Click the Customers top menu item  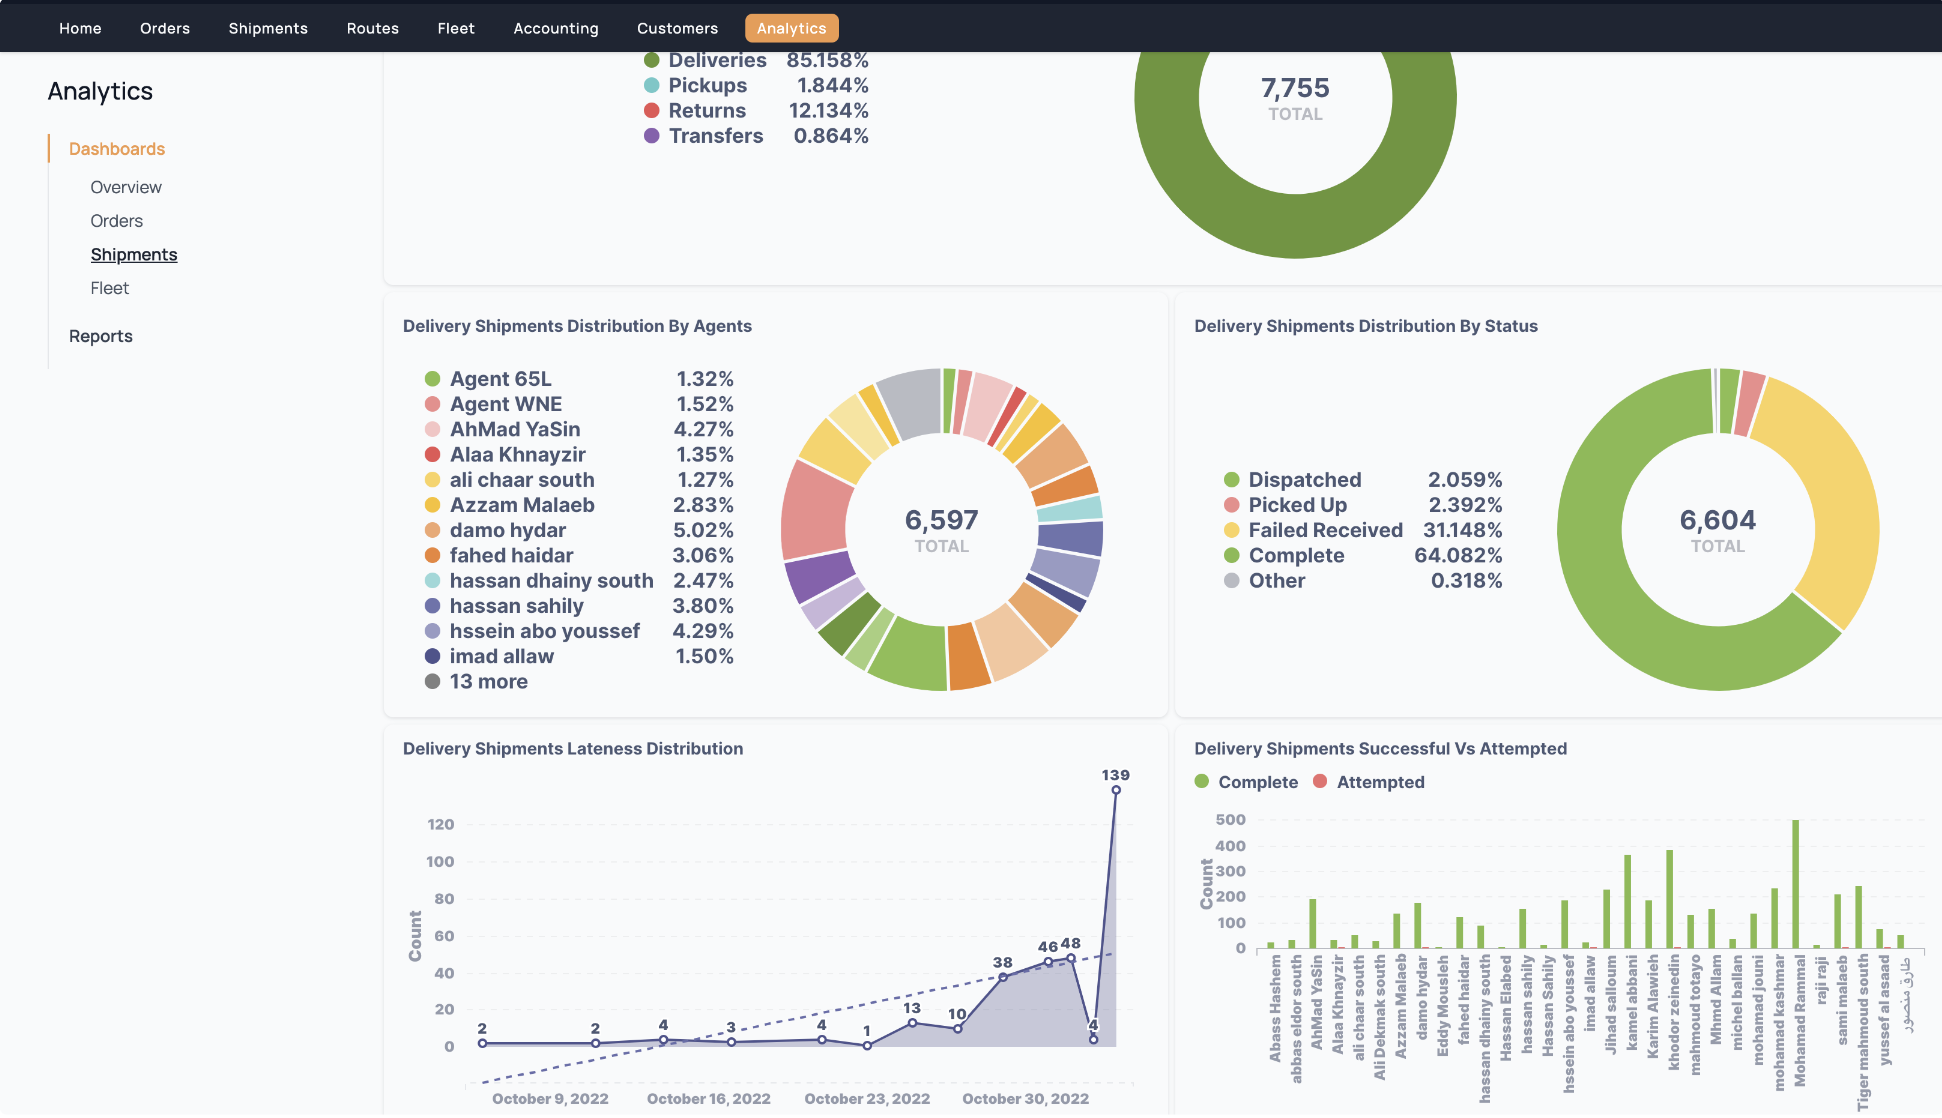[677, 28]
